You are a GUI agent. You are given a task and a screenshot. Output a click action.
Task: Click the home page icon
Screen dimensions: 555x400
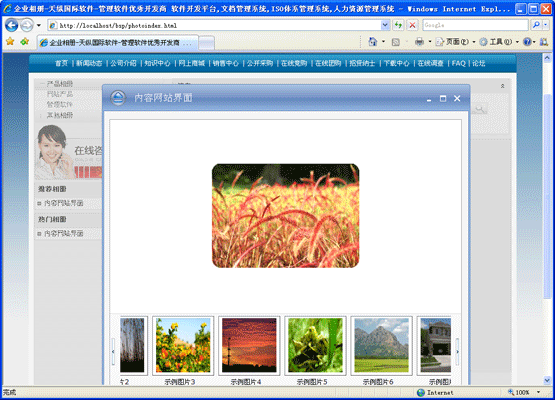click(373, 42)
